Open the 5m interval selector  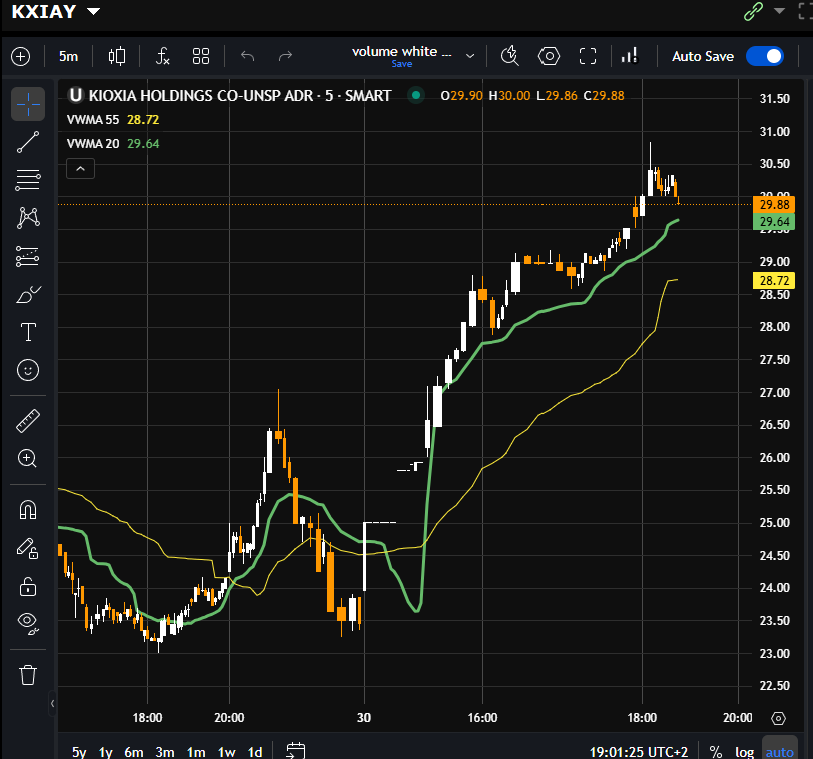(68, 57)
